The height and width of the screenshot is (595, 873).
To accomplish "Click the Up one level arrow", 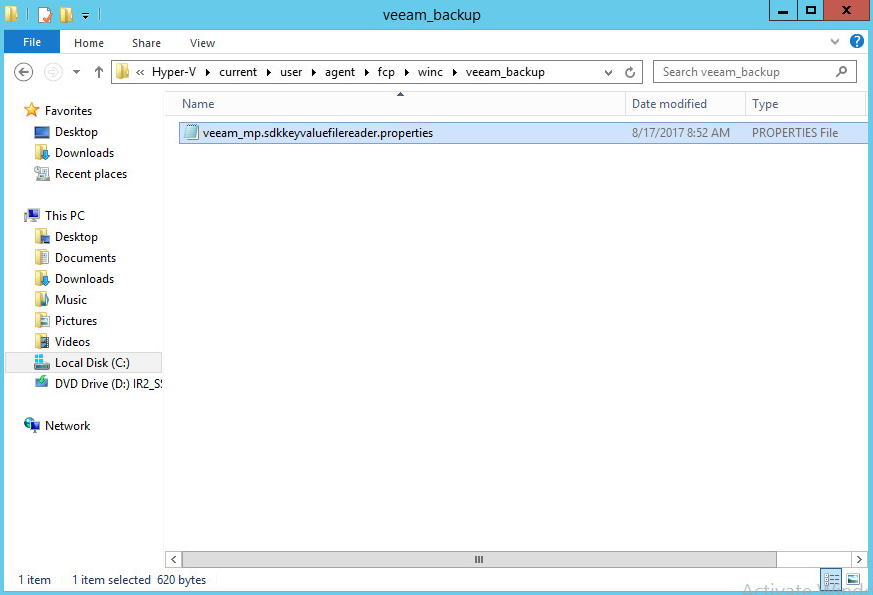I will pos(99,72).
